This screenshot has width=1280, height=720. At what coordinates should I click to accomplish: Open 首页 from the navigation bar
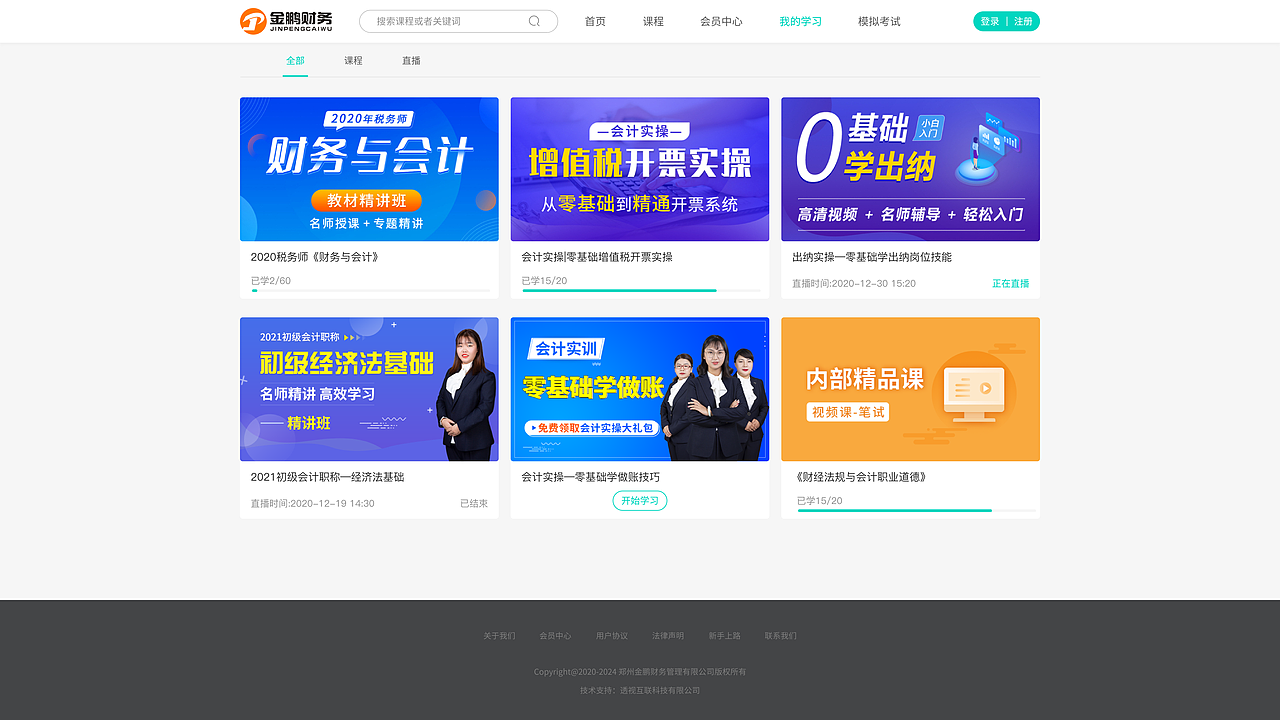click(595, 21)
